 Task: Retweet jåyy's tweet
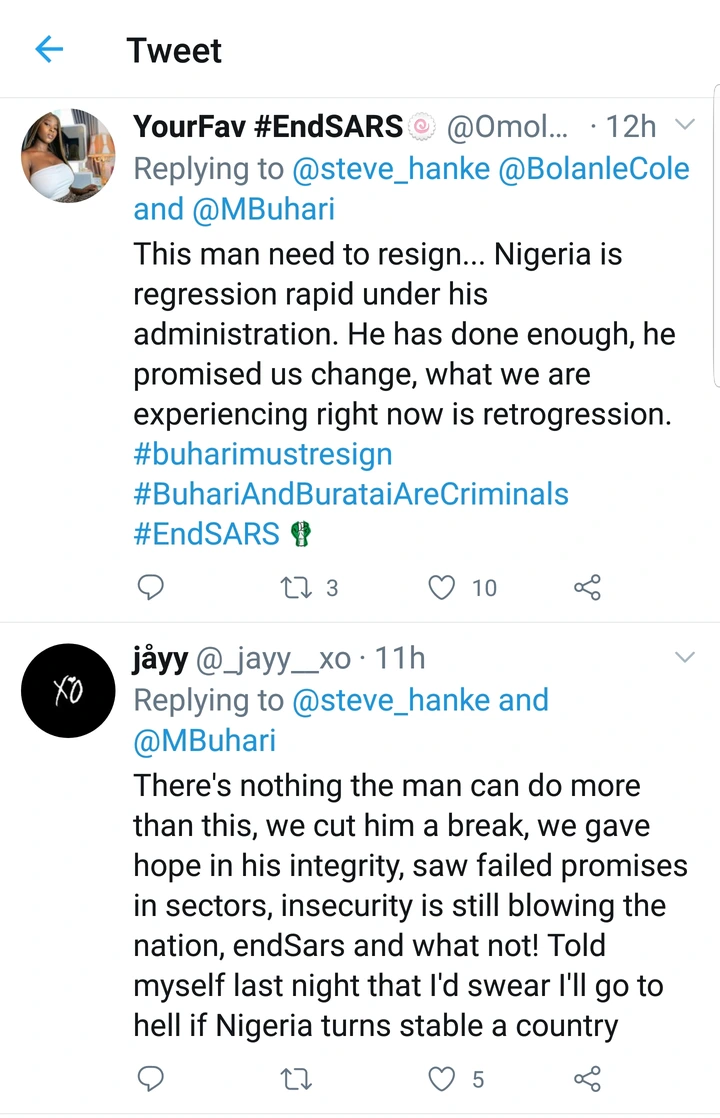coord(298,1078)
